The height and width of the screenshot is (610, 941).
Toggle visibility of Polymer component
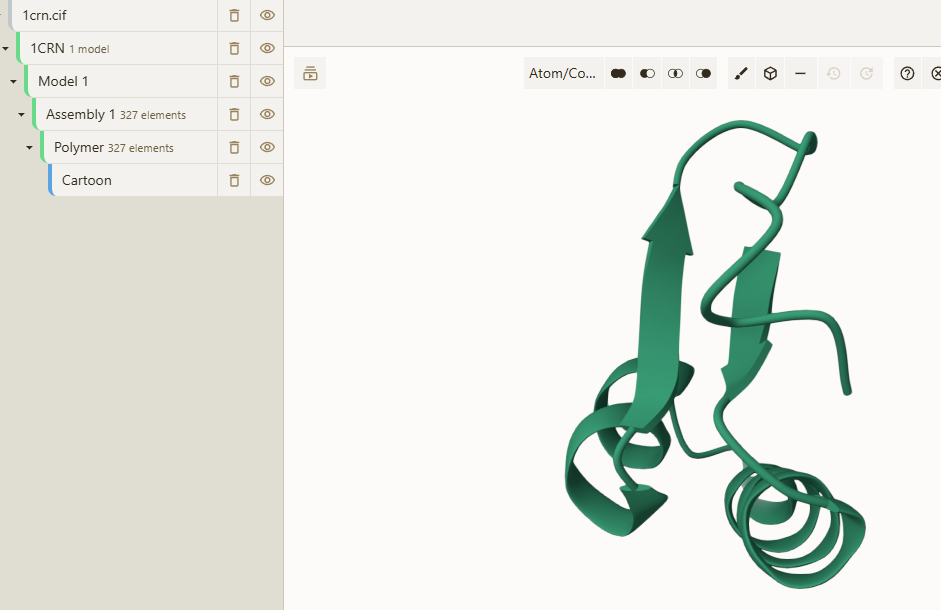click(x=267, y=147)
